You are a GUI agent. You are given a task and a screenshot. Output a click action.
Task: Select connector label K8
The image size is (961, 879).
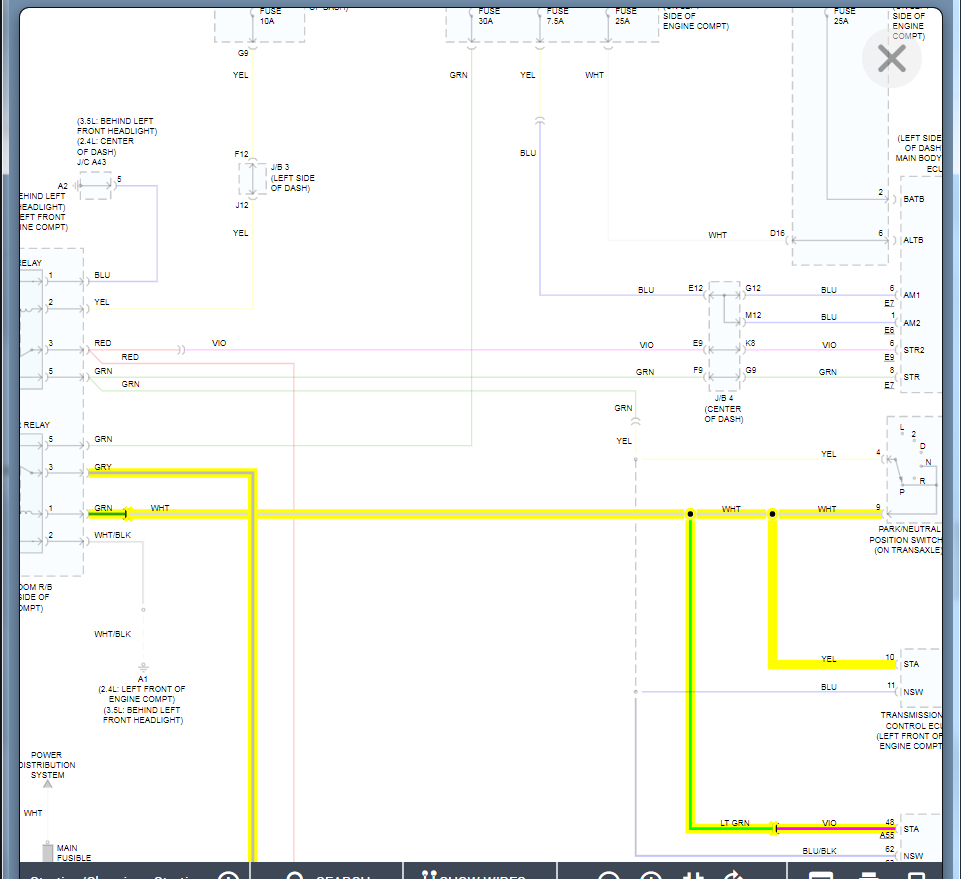(750, 343)
